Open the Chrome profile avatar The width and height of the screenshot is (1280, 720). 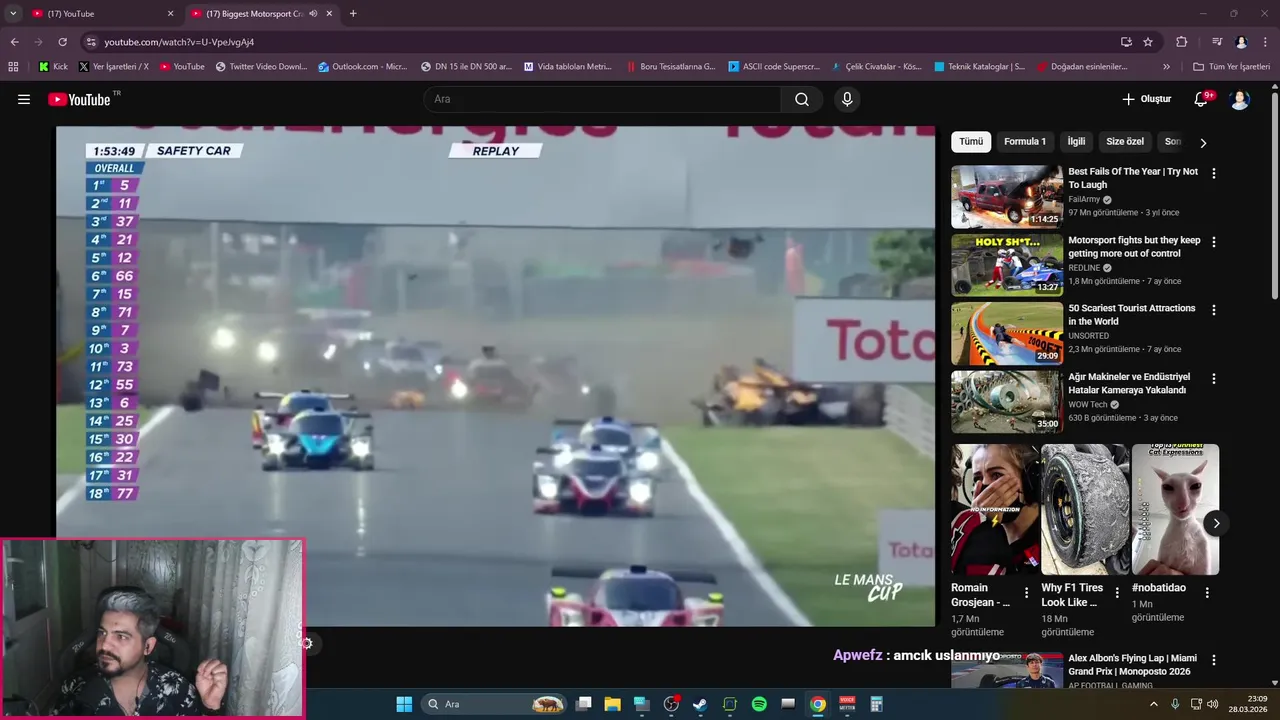[x=1241, y=42]
